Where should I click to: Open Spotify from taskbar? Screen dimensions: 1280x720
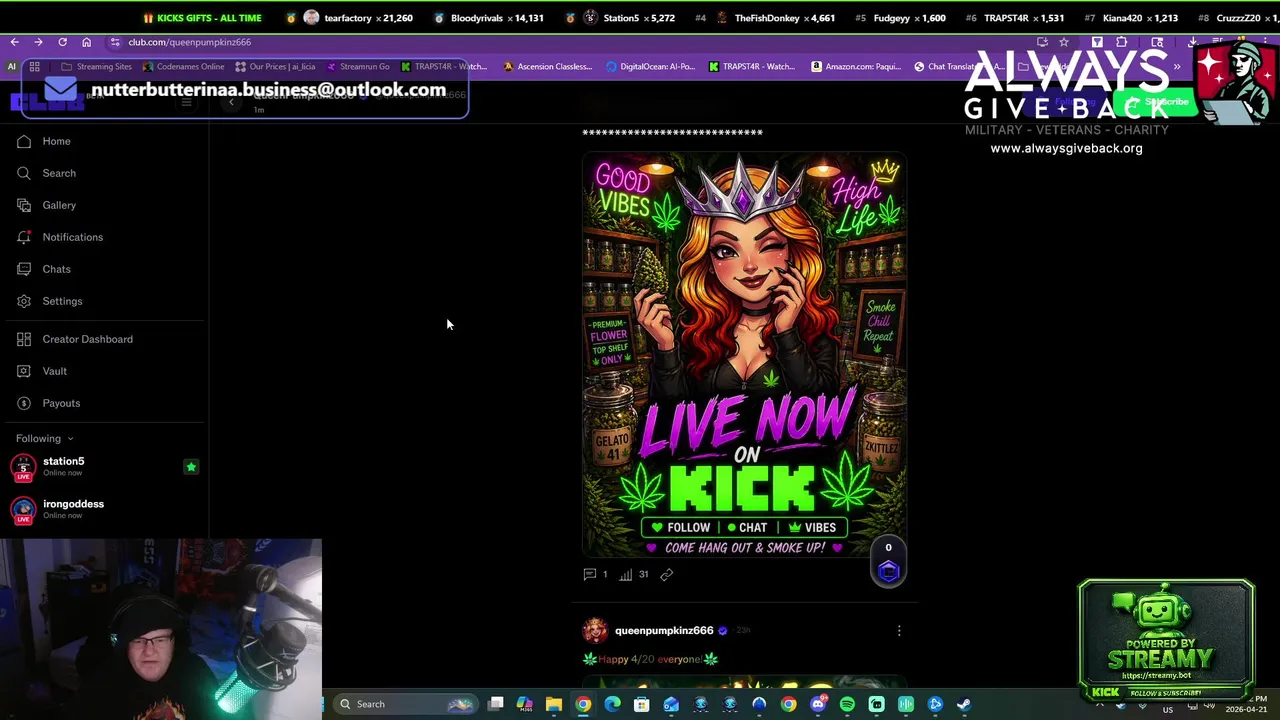point(847,704)
